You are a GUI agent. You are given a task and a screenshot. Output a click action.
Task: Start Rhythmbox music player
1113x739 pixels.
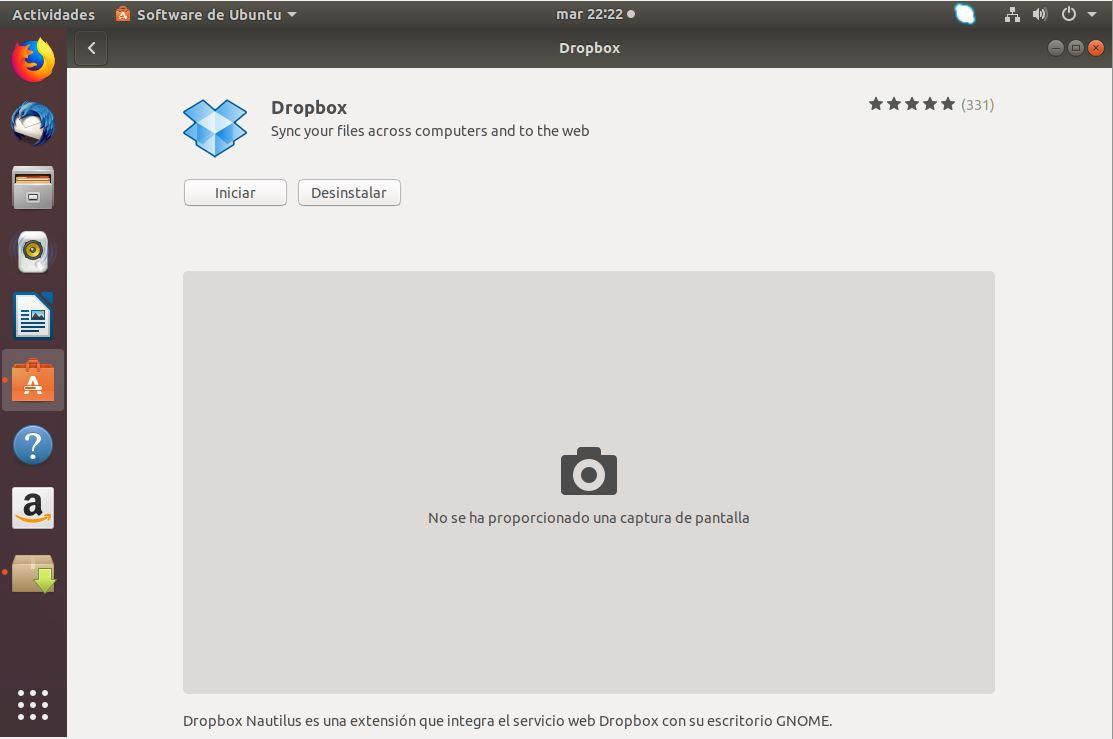click(33, 251)
